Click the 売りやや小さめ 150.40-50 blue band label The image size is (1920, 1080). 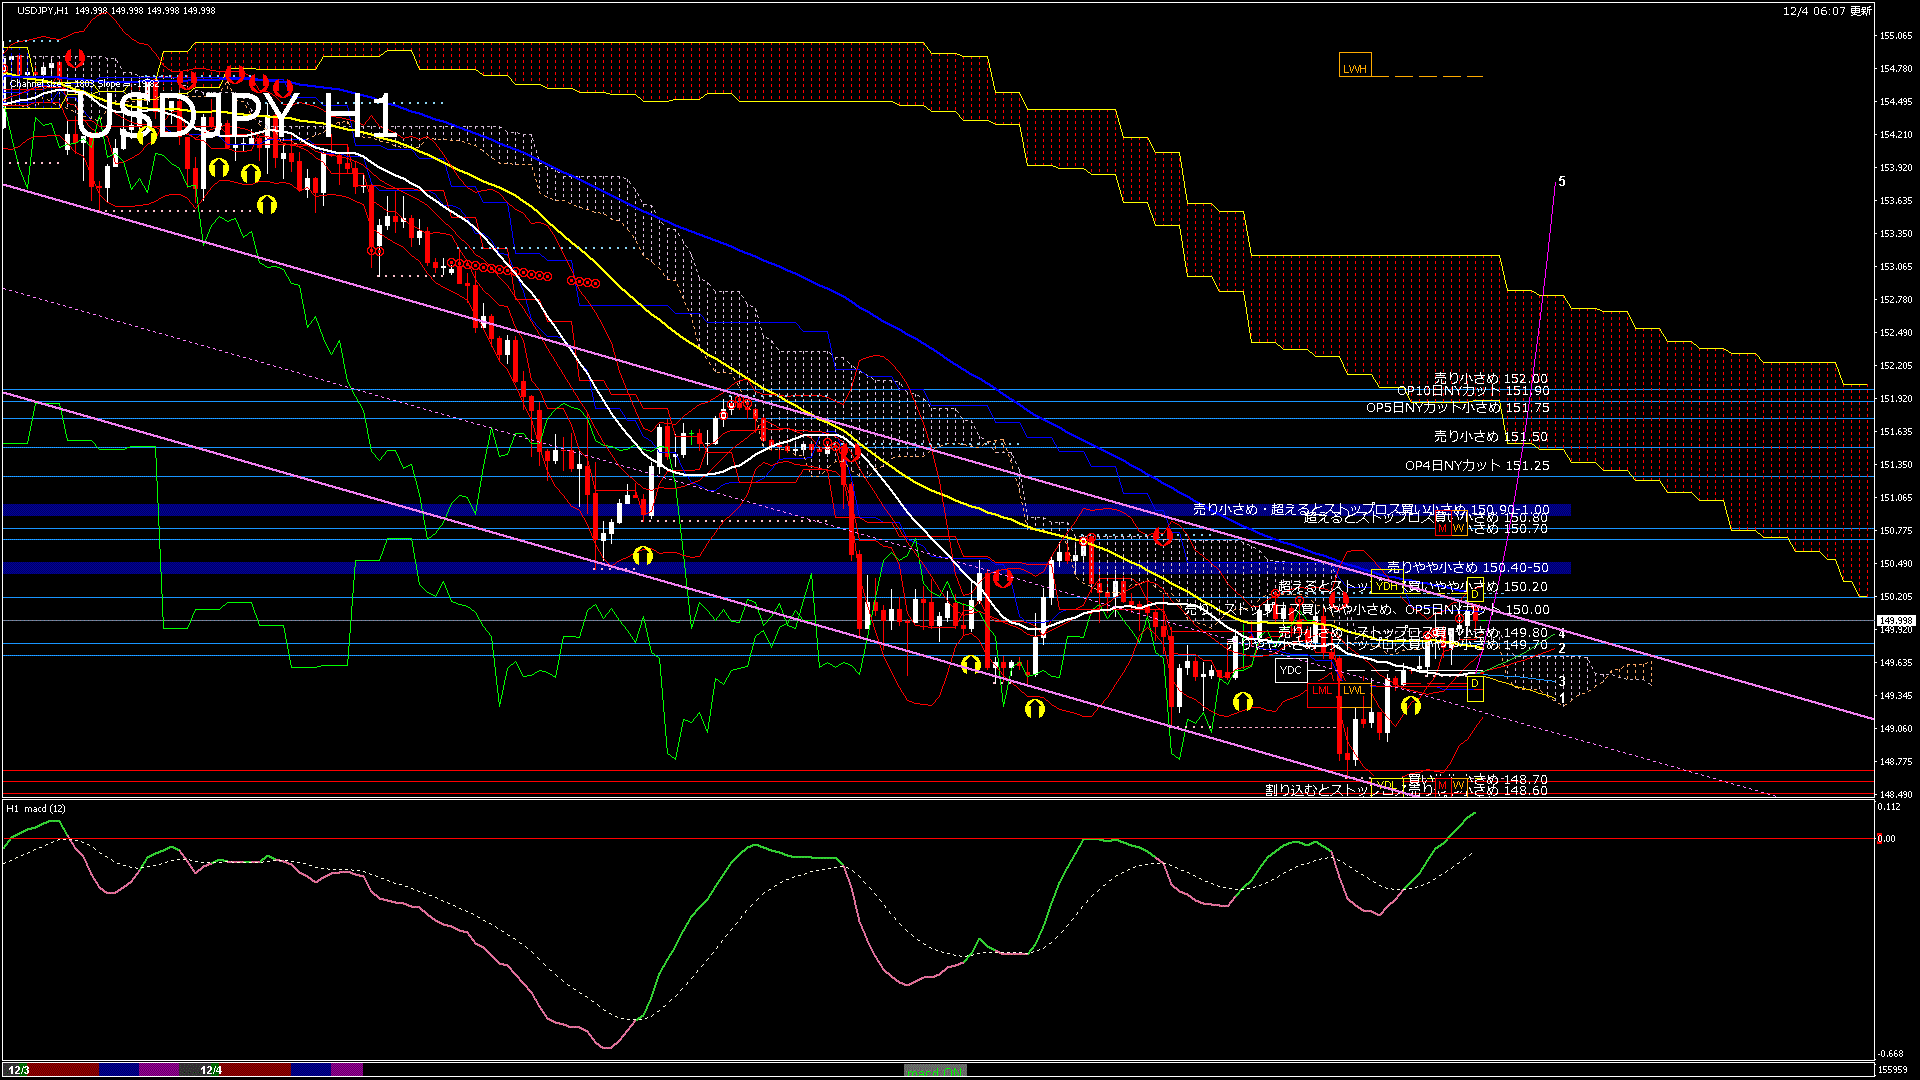click(x=1467, y=568)
